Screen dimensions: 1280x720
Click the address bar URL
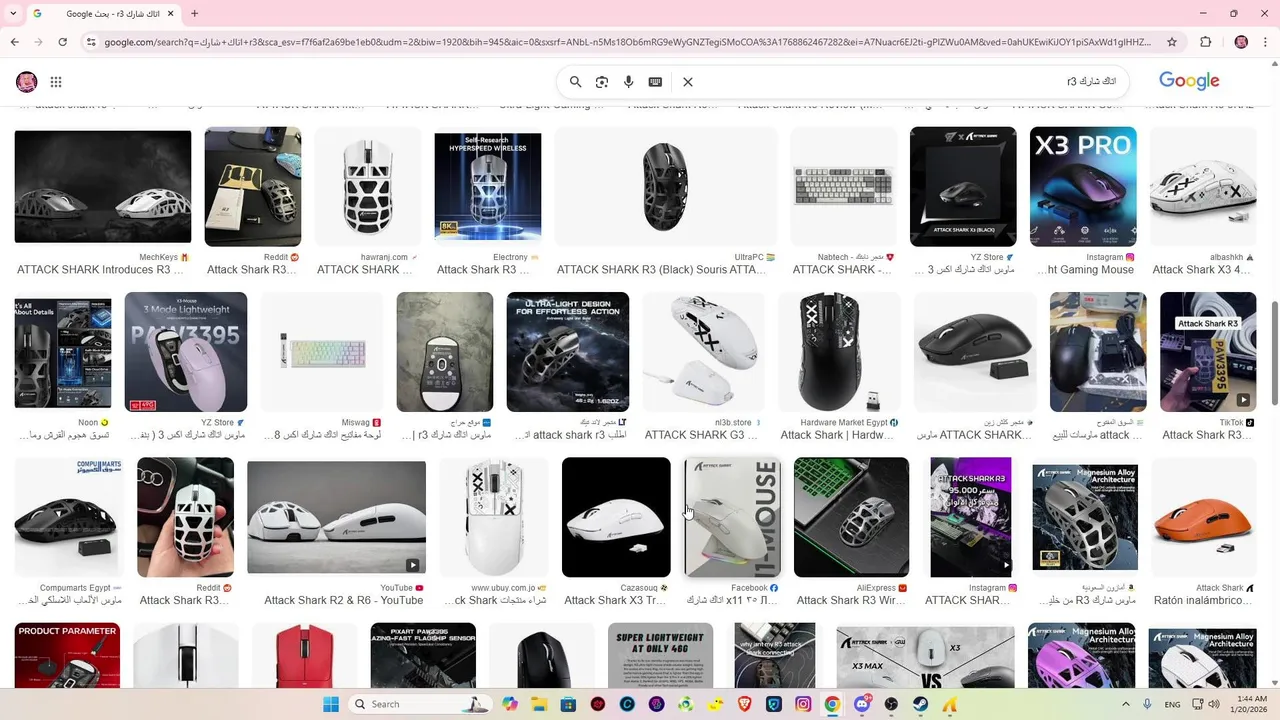pos(627,42)
